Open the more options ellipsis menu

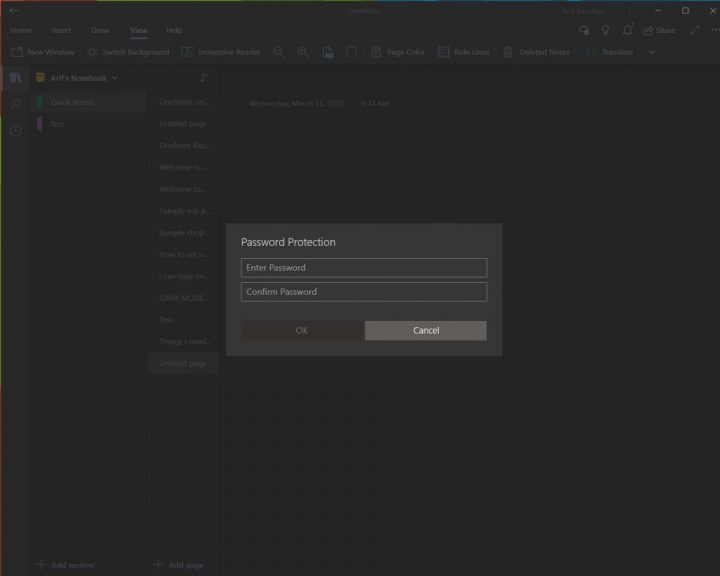pos(714,30)
